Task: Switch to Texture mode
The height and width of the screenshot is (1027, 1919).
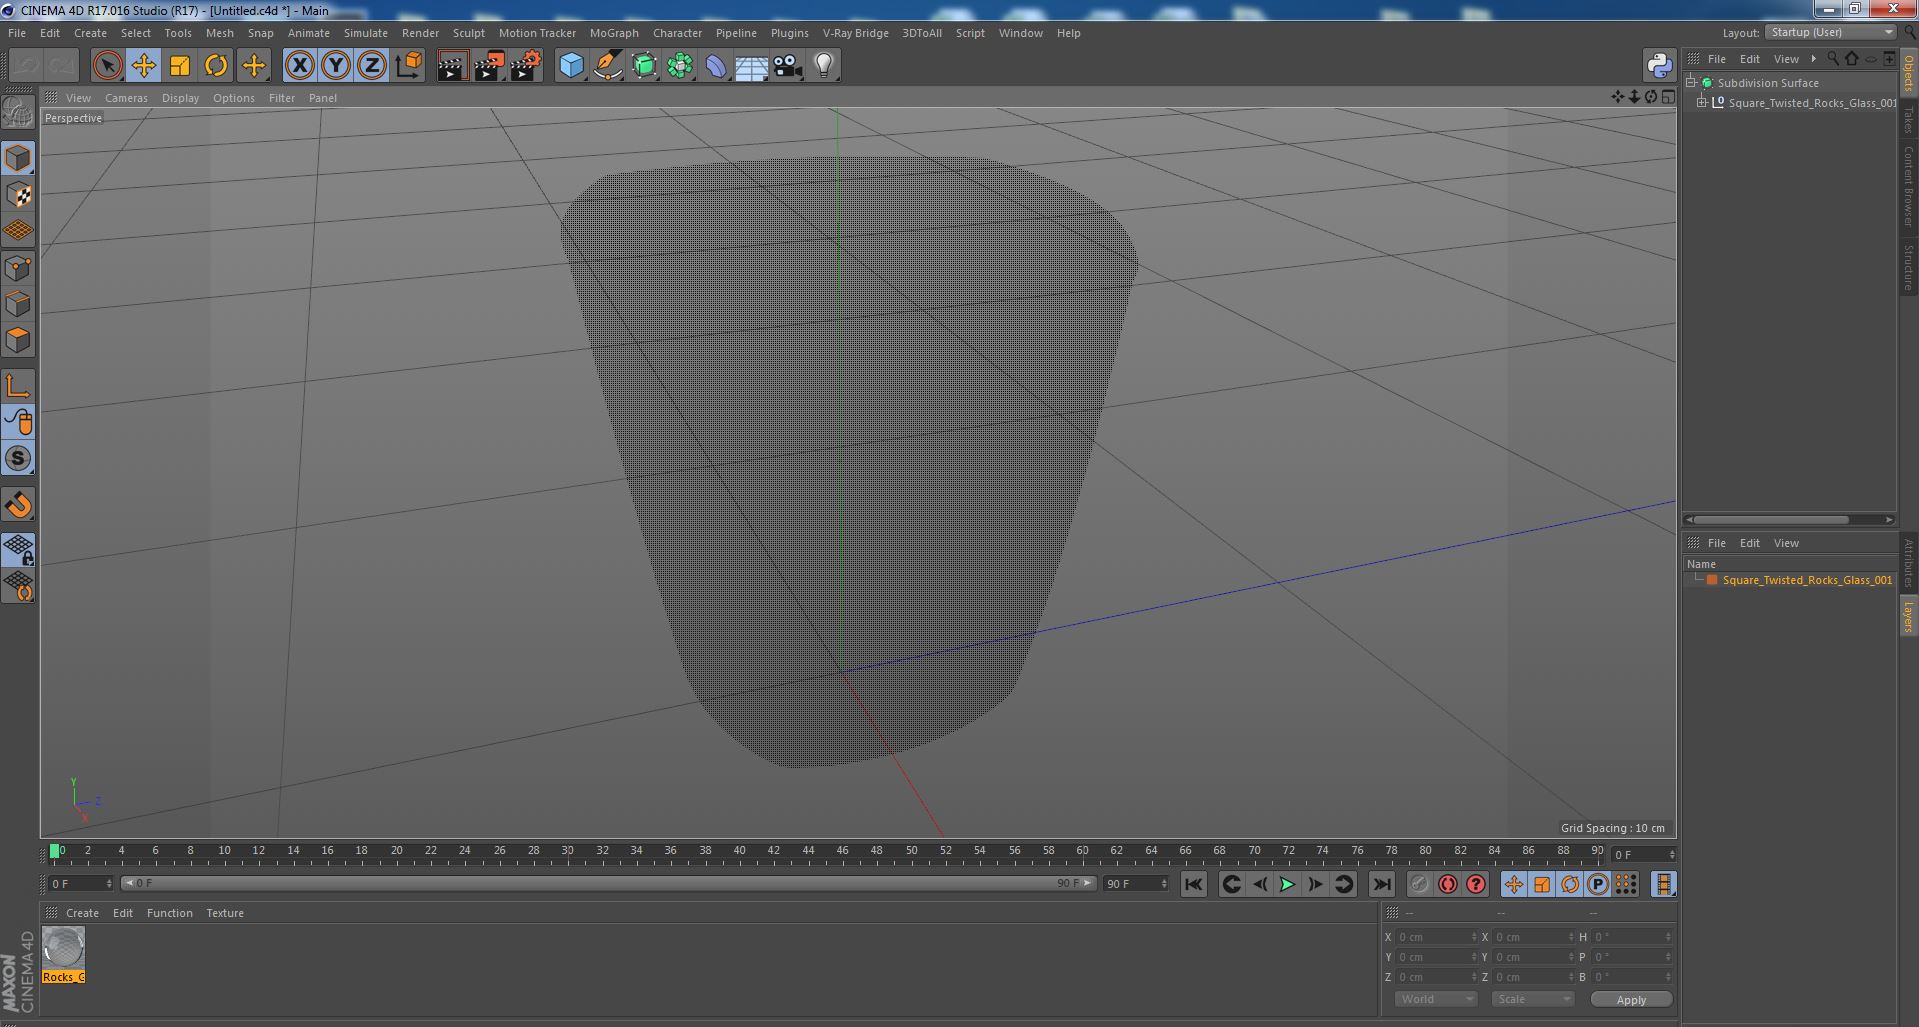Action: click(18, 195)
